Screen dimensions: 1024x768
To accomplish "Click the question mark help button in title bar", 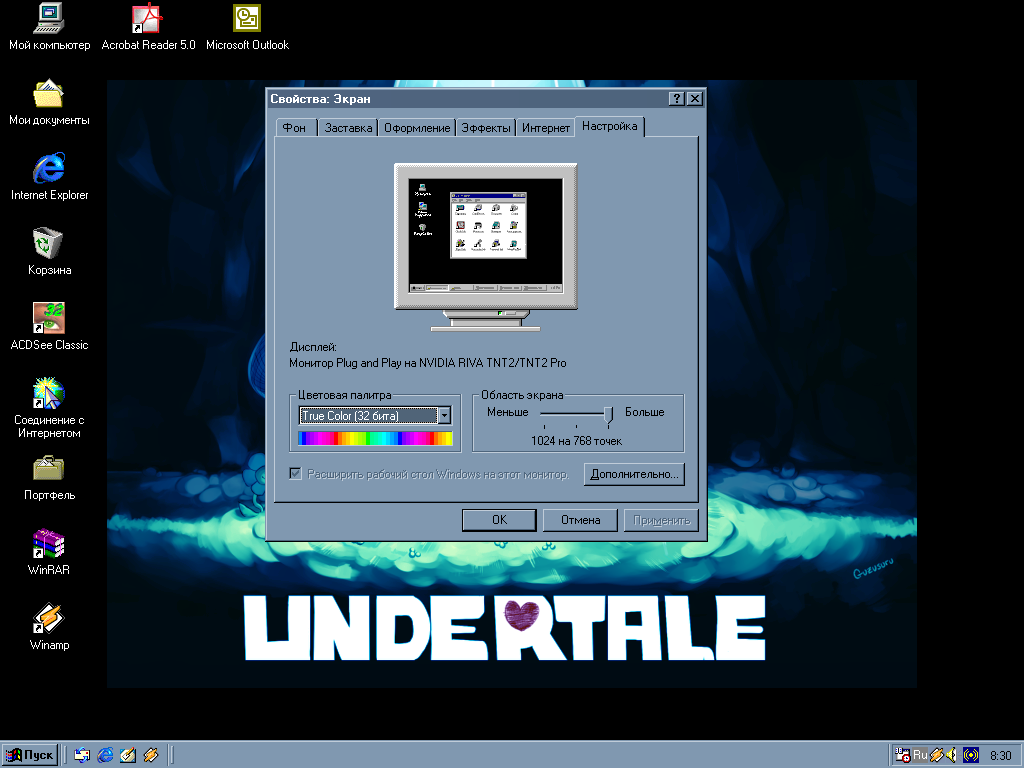I will coord(677,99).
